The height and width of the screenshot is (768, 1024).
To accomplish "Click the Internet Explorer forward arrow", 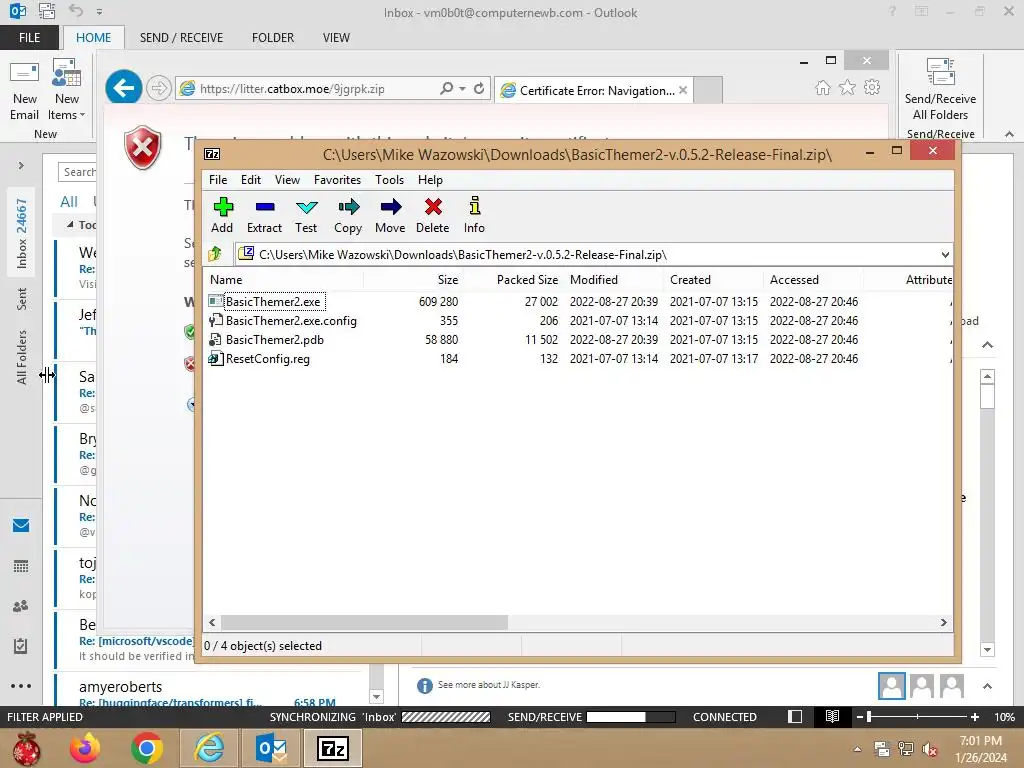I will coord(158,88).
